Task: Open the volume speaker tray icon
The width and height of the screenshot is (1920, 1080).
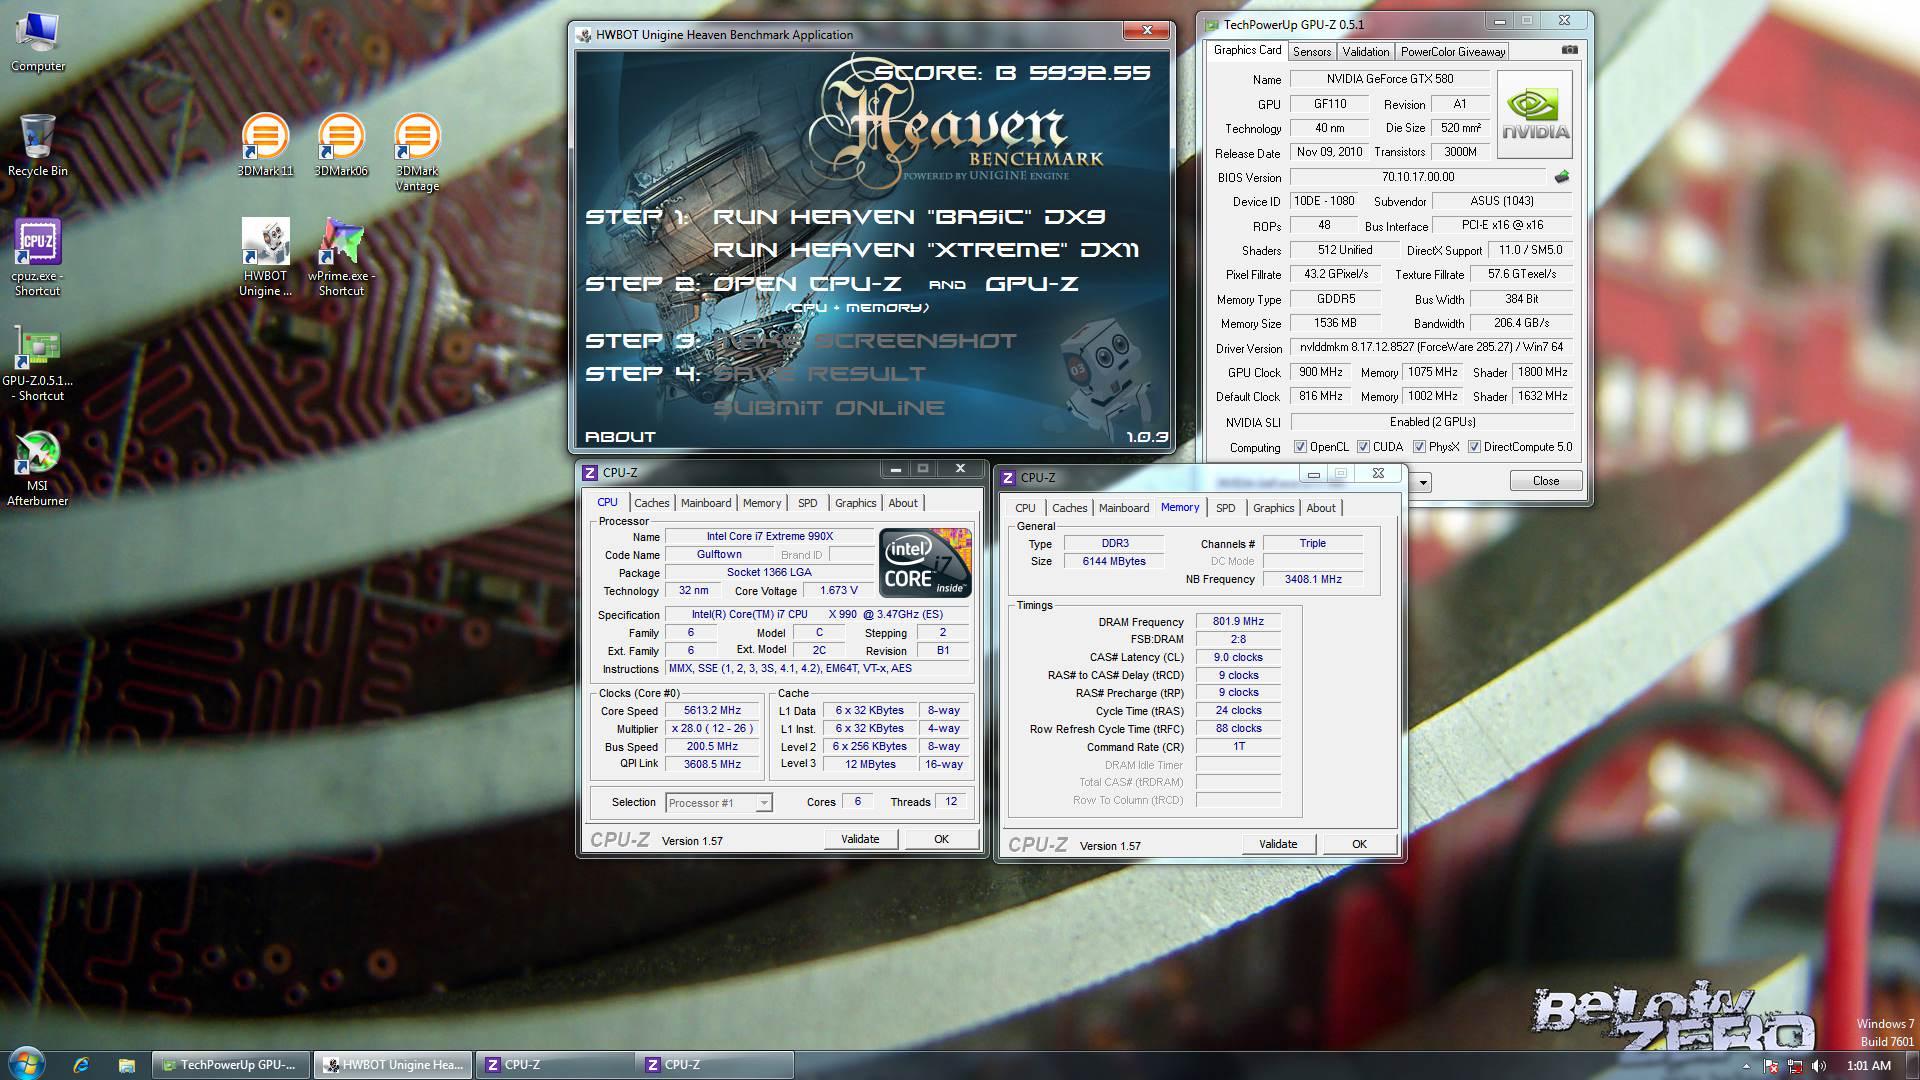Action: 1819,1066
